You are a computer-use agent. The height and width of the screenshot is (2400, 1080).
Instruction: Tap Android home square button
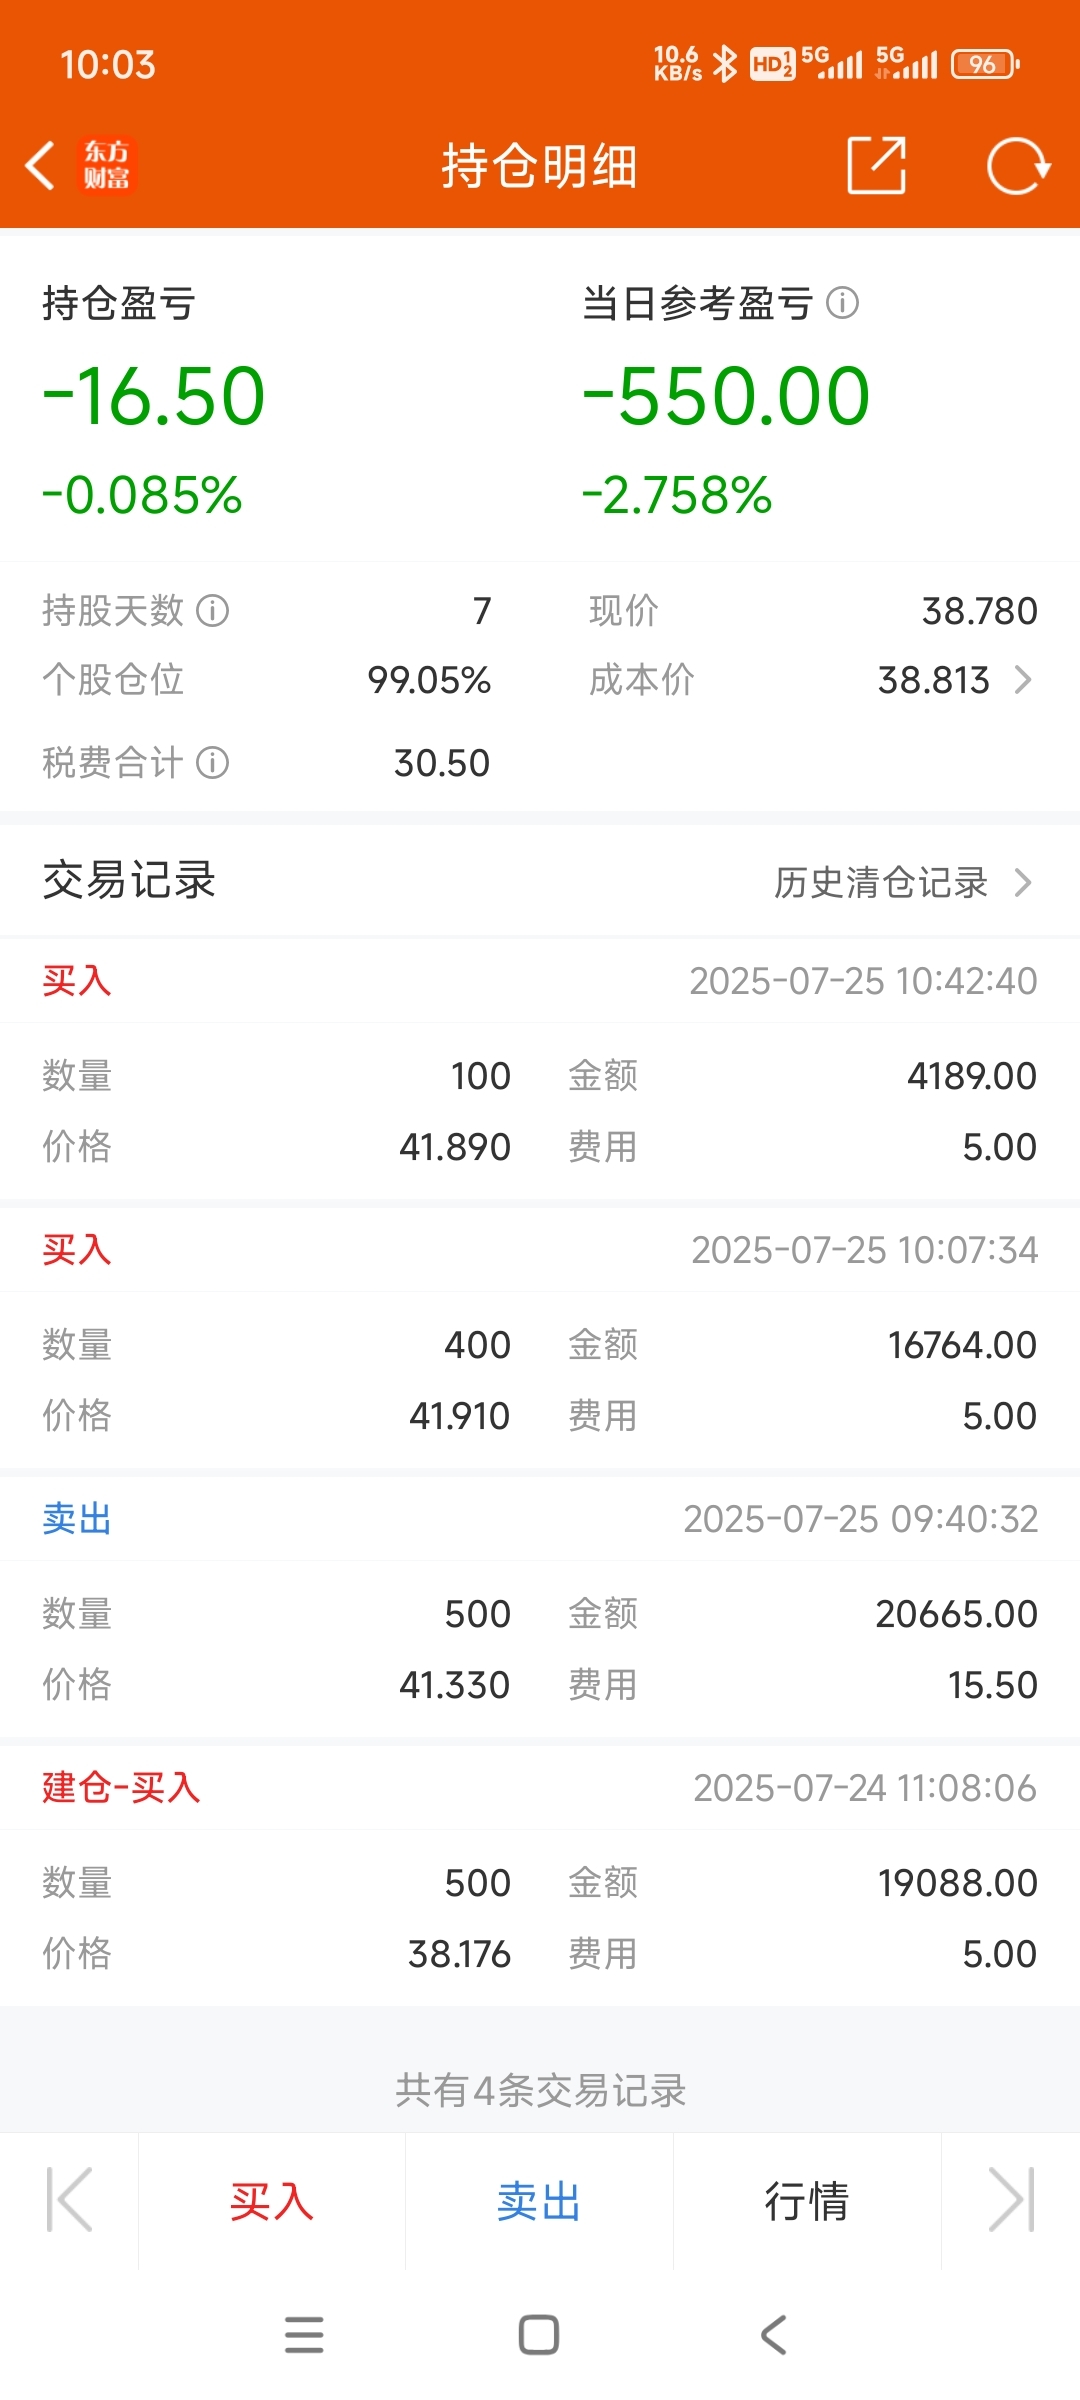(x=539, y=2335)
